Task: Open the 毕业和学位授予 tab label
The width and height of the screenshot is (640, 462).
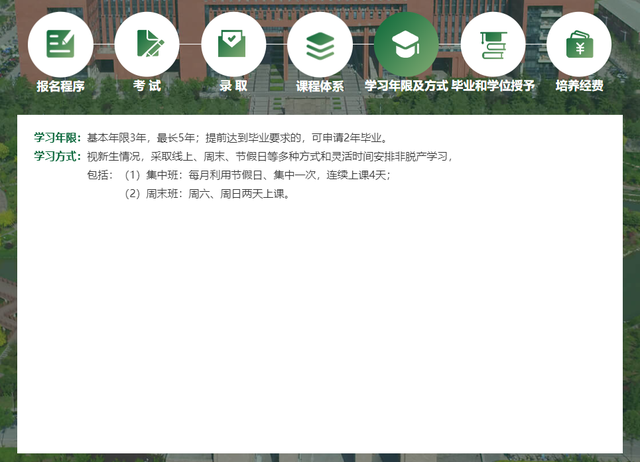Action: point(493,86)
